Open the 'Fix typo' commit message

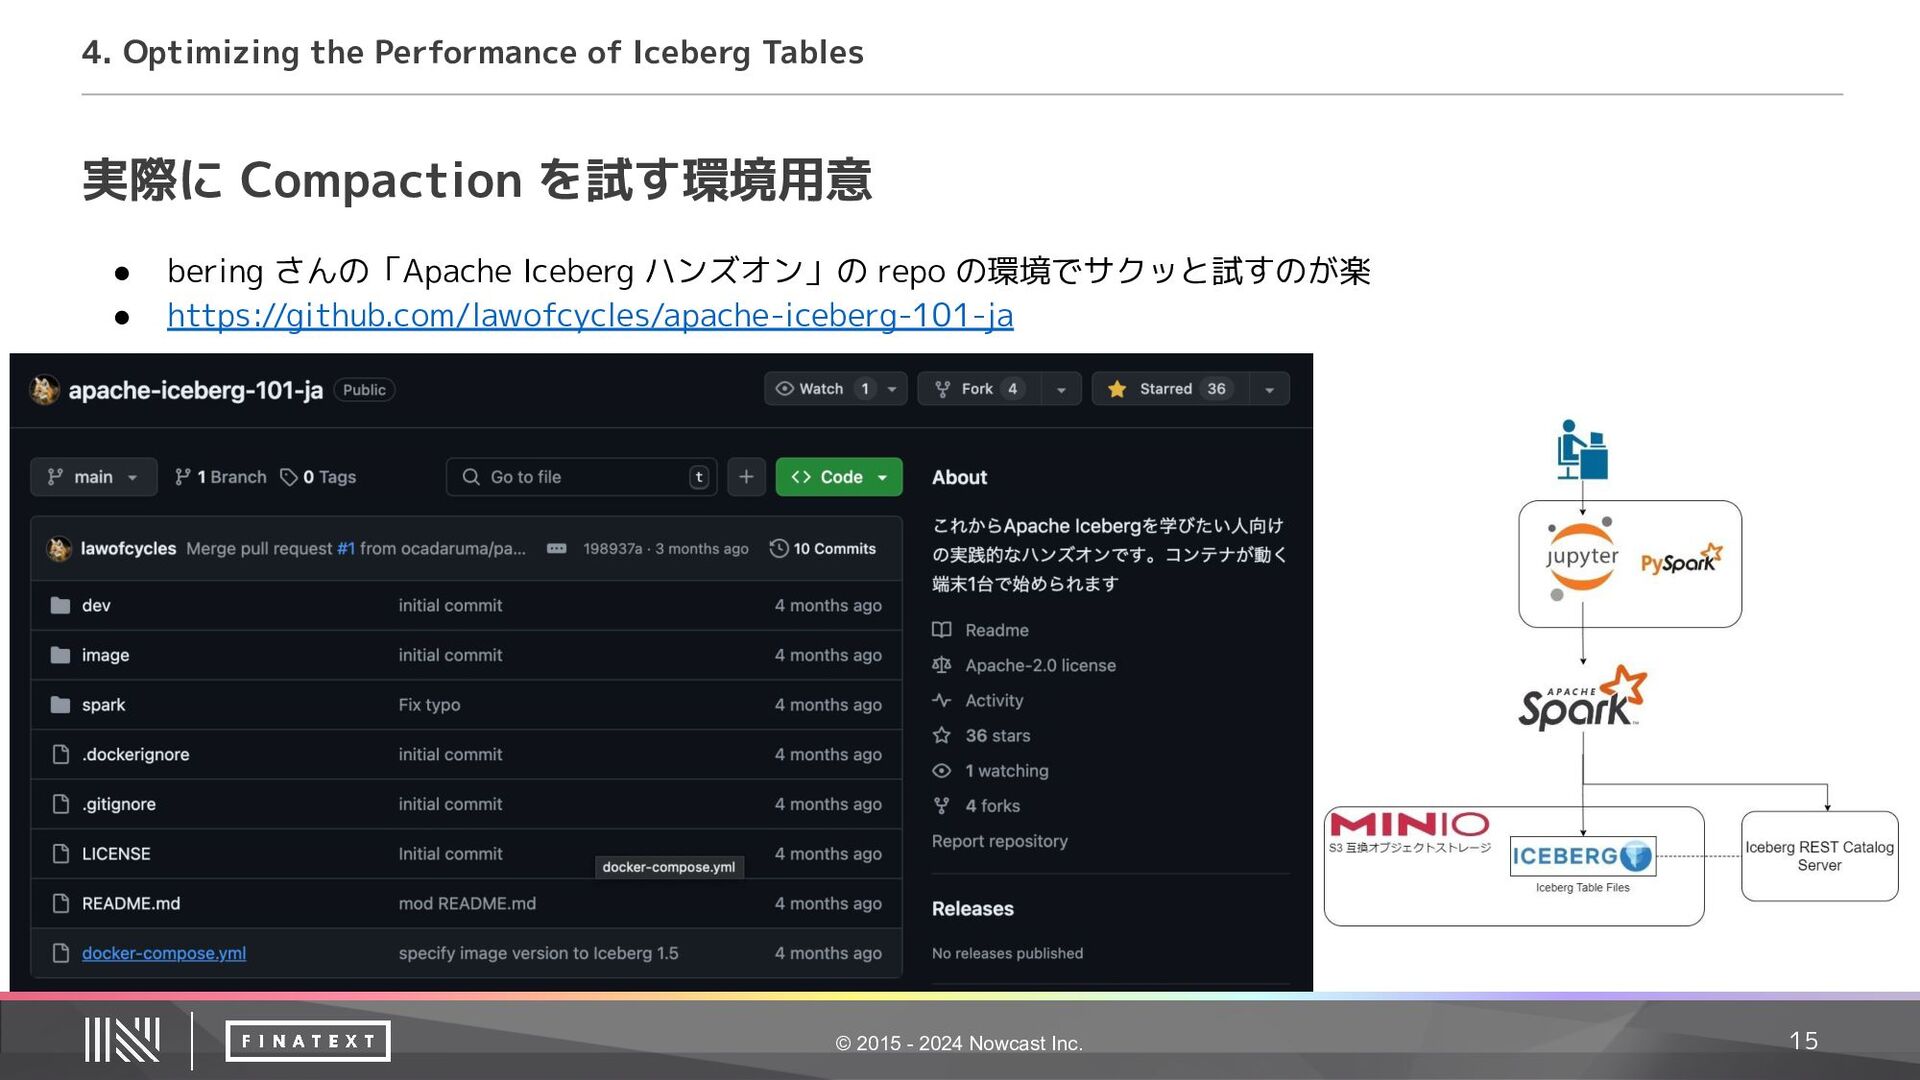[x=429, y=705]
